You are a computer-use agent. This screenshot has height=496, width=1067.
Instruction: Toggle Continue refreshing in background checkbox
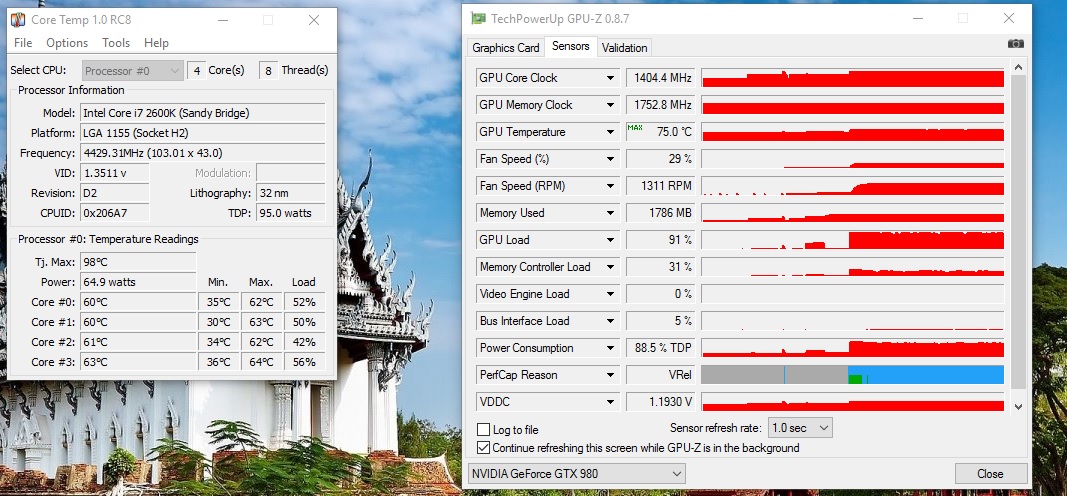tap(484, 448)
